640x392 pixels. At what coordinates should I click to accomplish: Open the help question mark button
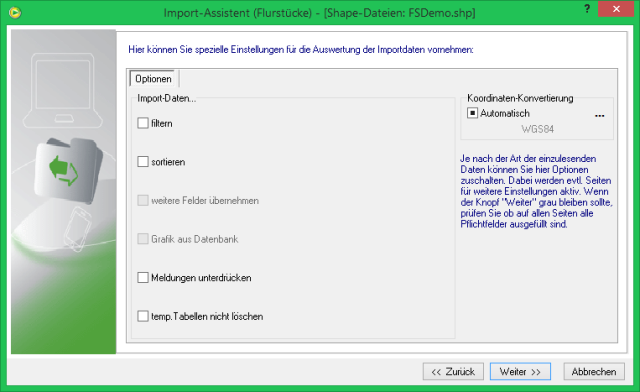(x=587, y=9)
